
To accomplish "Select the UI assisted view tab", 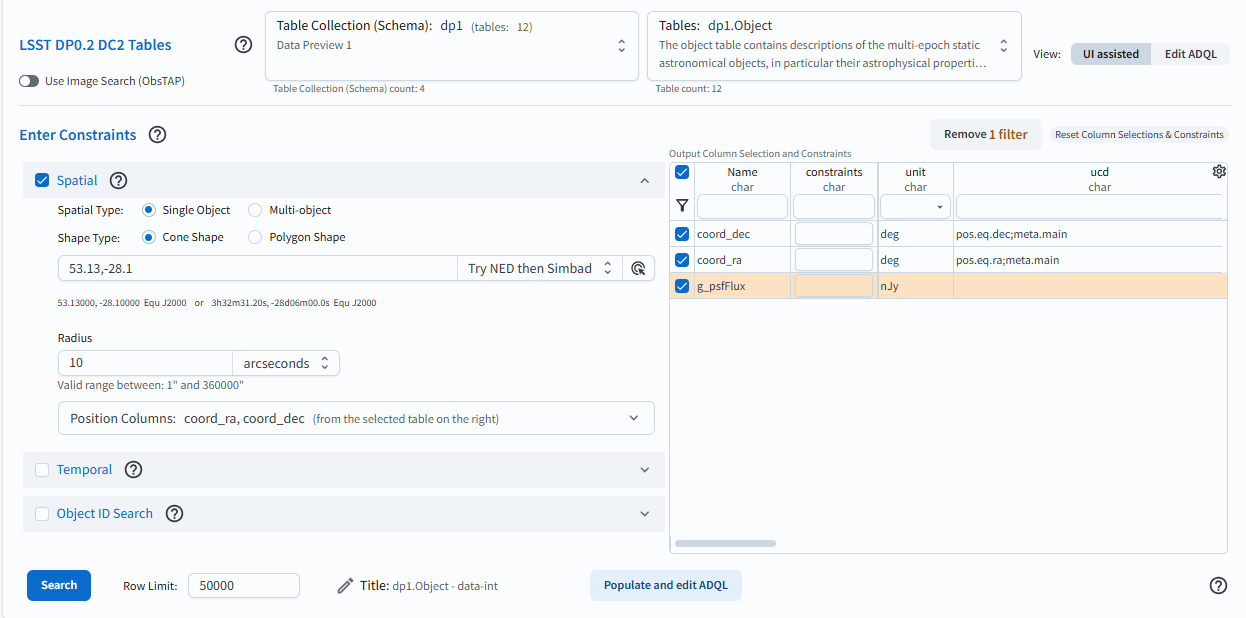I will (x=1110, y=54).
